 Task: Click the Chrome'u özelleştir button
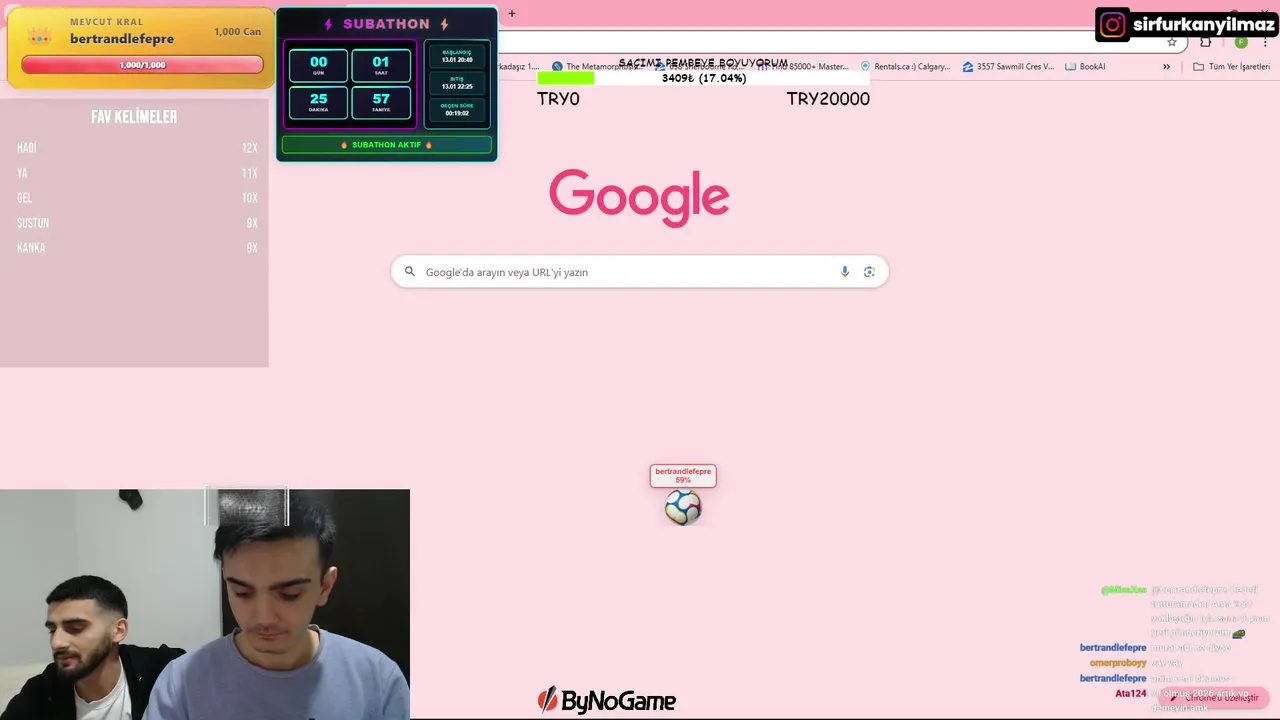pyautogui.click(x=1213, y=698)
